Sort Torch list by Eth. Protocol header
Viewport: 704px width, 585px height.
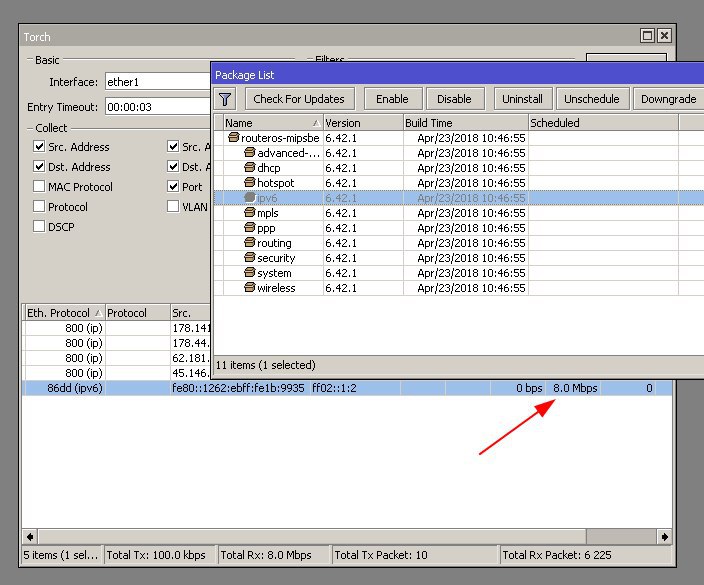click(x=64, y=312)
